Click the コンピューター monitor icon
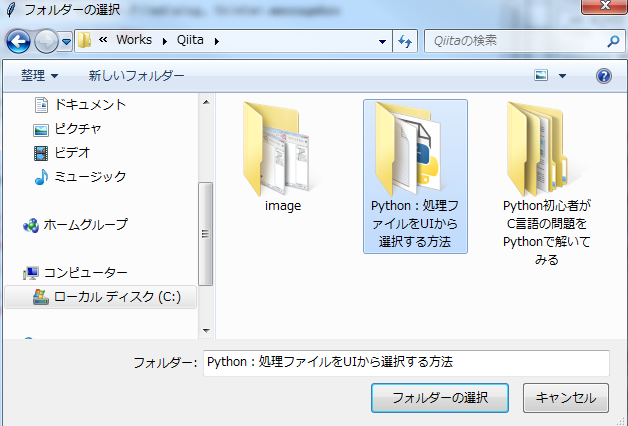Screen dimensions: 628x426 coord(31,273)
